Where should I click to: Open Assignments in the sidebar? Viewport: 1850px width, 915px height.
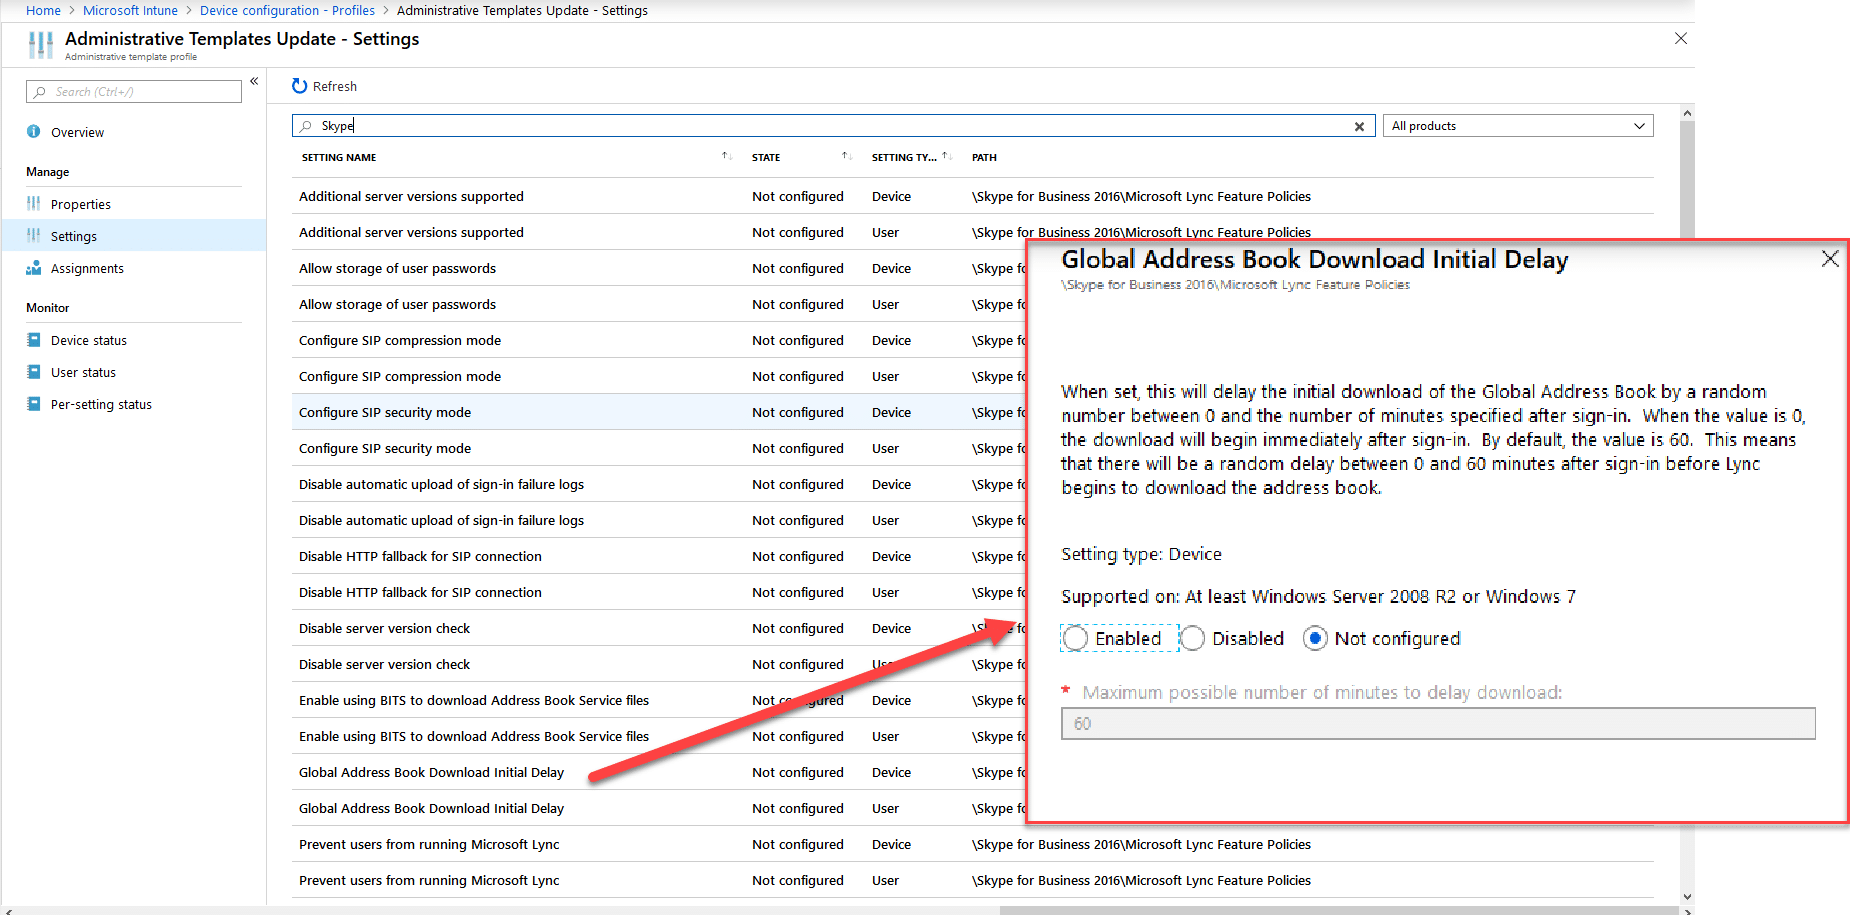pos(87,268)
